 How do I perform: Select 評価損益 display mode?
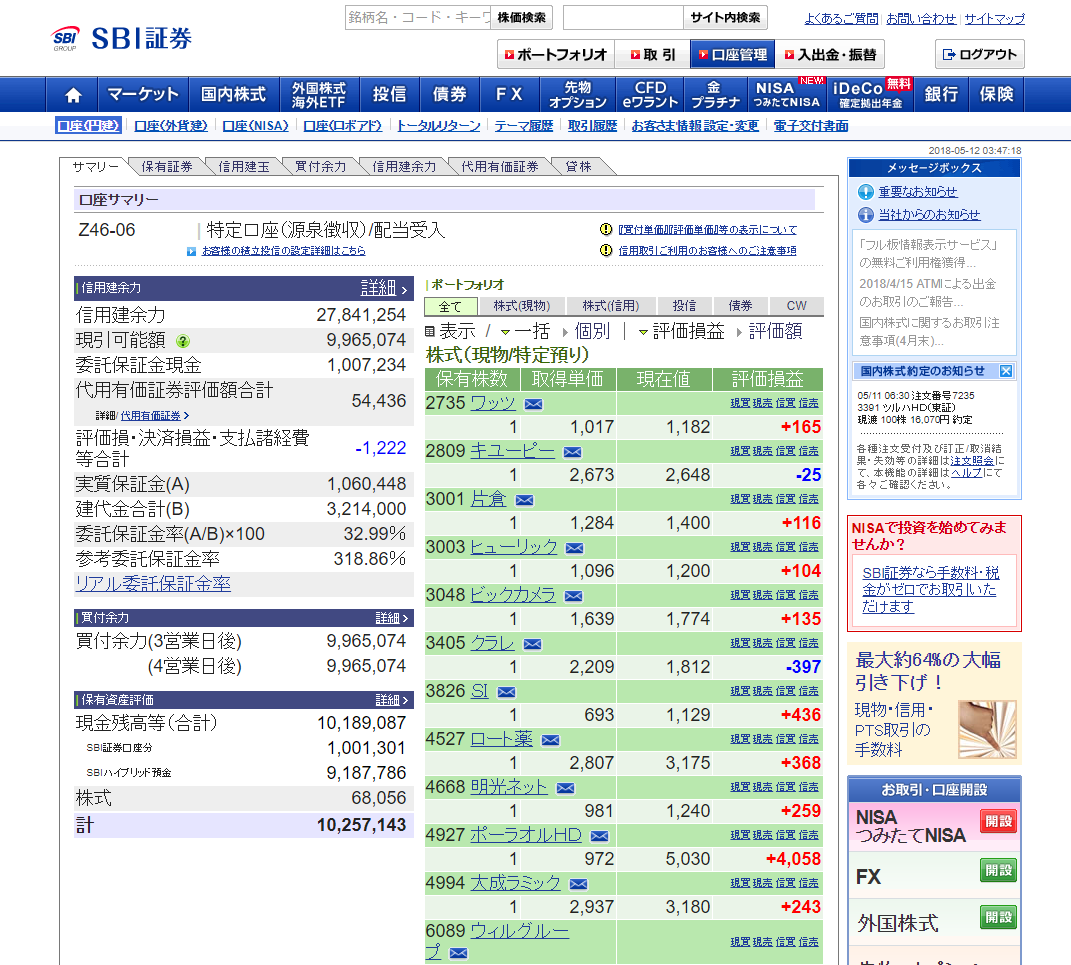[682, 331]
